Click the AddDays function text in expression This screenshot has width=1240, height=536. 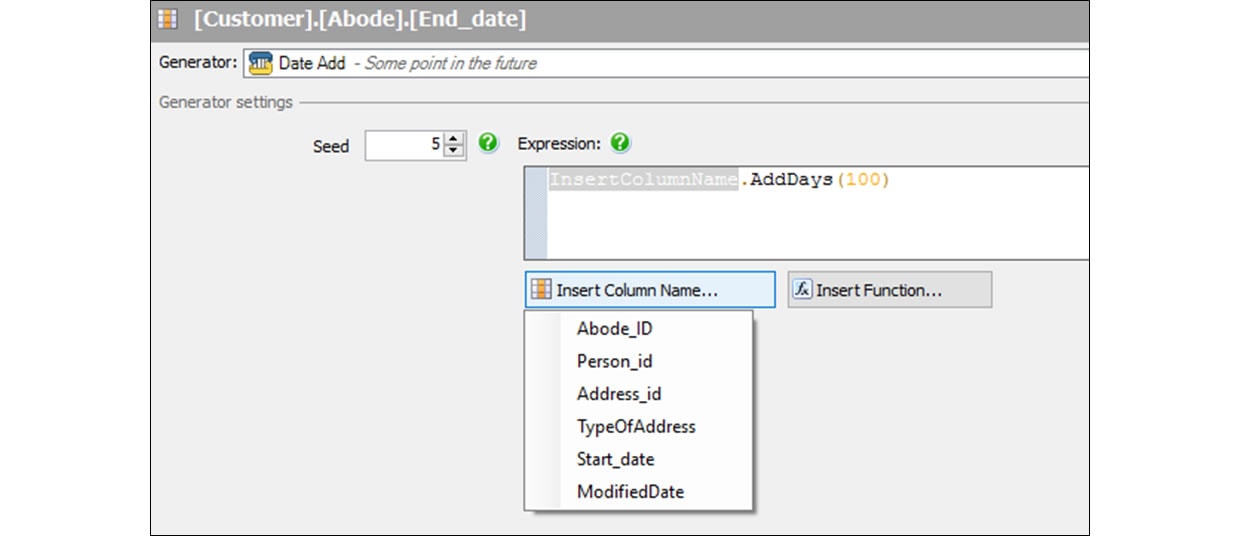pos(791,180)
